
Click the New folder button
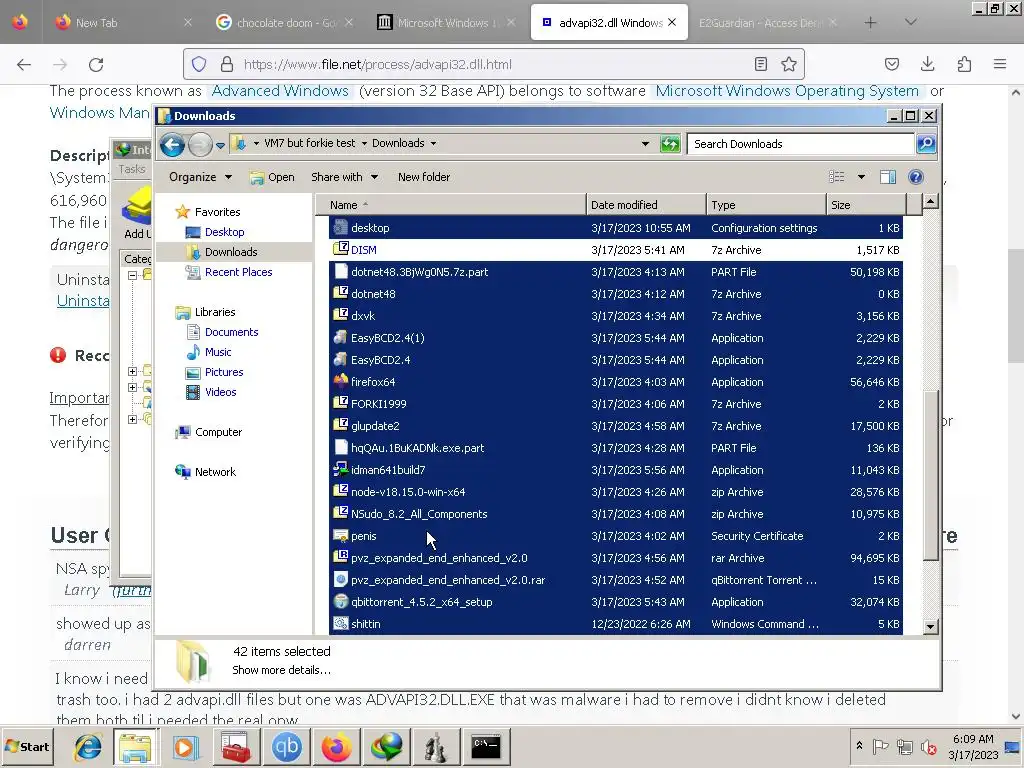click(424, 177)
